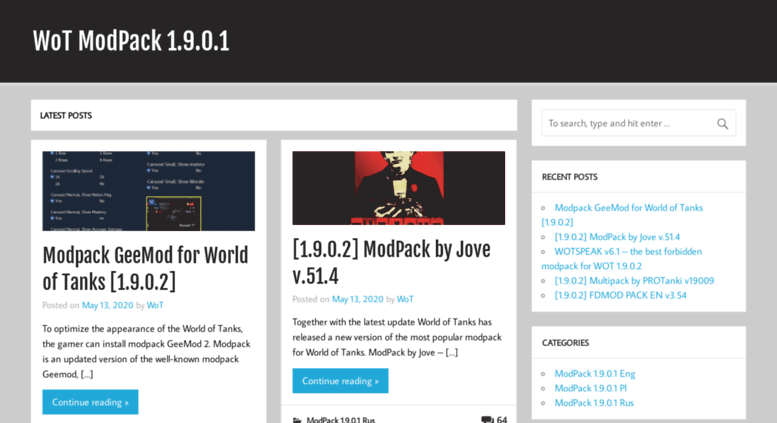Open [1.9.0.2] ModPack by Jove v.51.4 post title
This screenshot has width=777, height=423.
pyautogui.click(x=391, y=263)
